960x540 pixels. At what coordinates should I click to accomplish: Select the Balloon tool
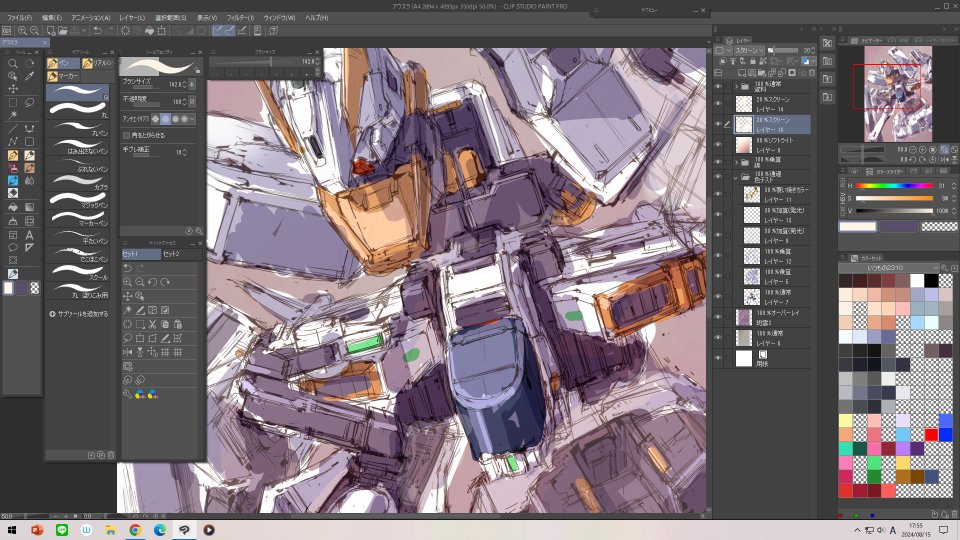coord(12,247)
